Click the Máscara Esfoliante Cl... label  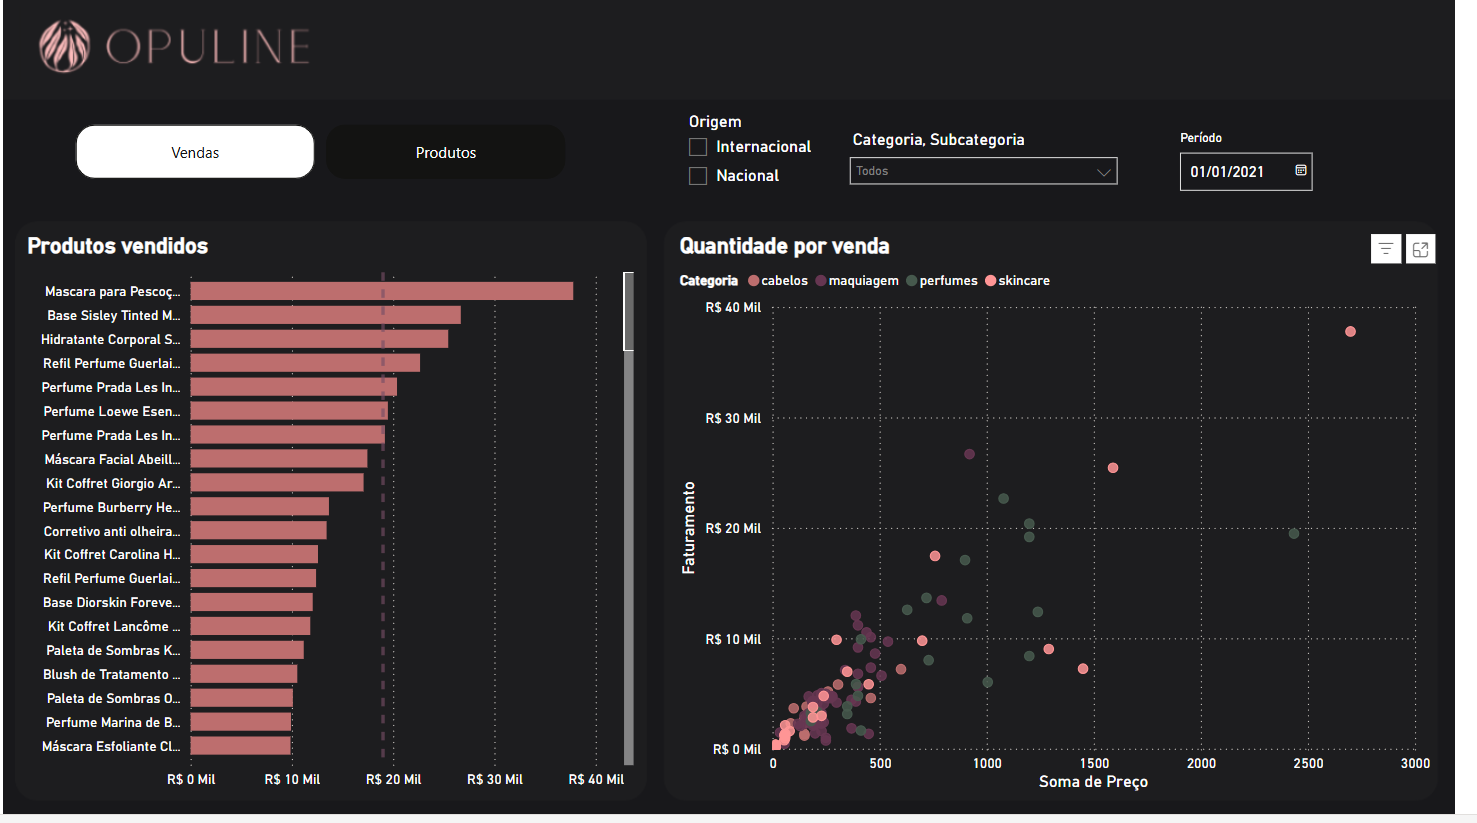(111, 746)
